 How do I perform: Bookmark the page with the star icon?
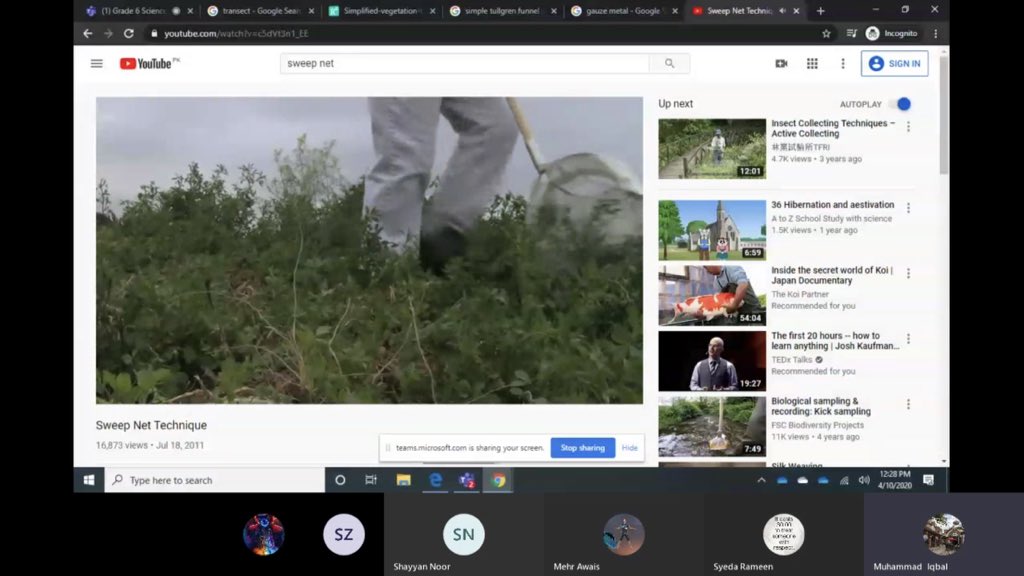(826, 33)
